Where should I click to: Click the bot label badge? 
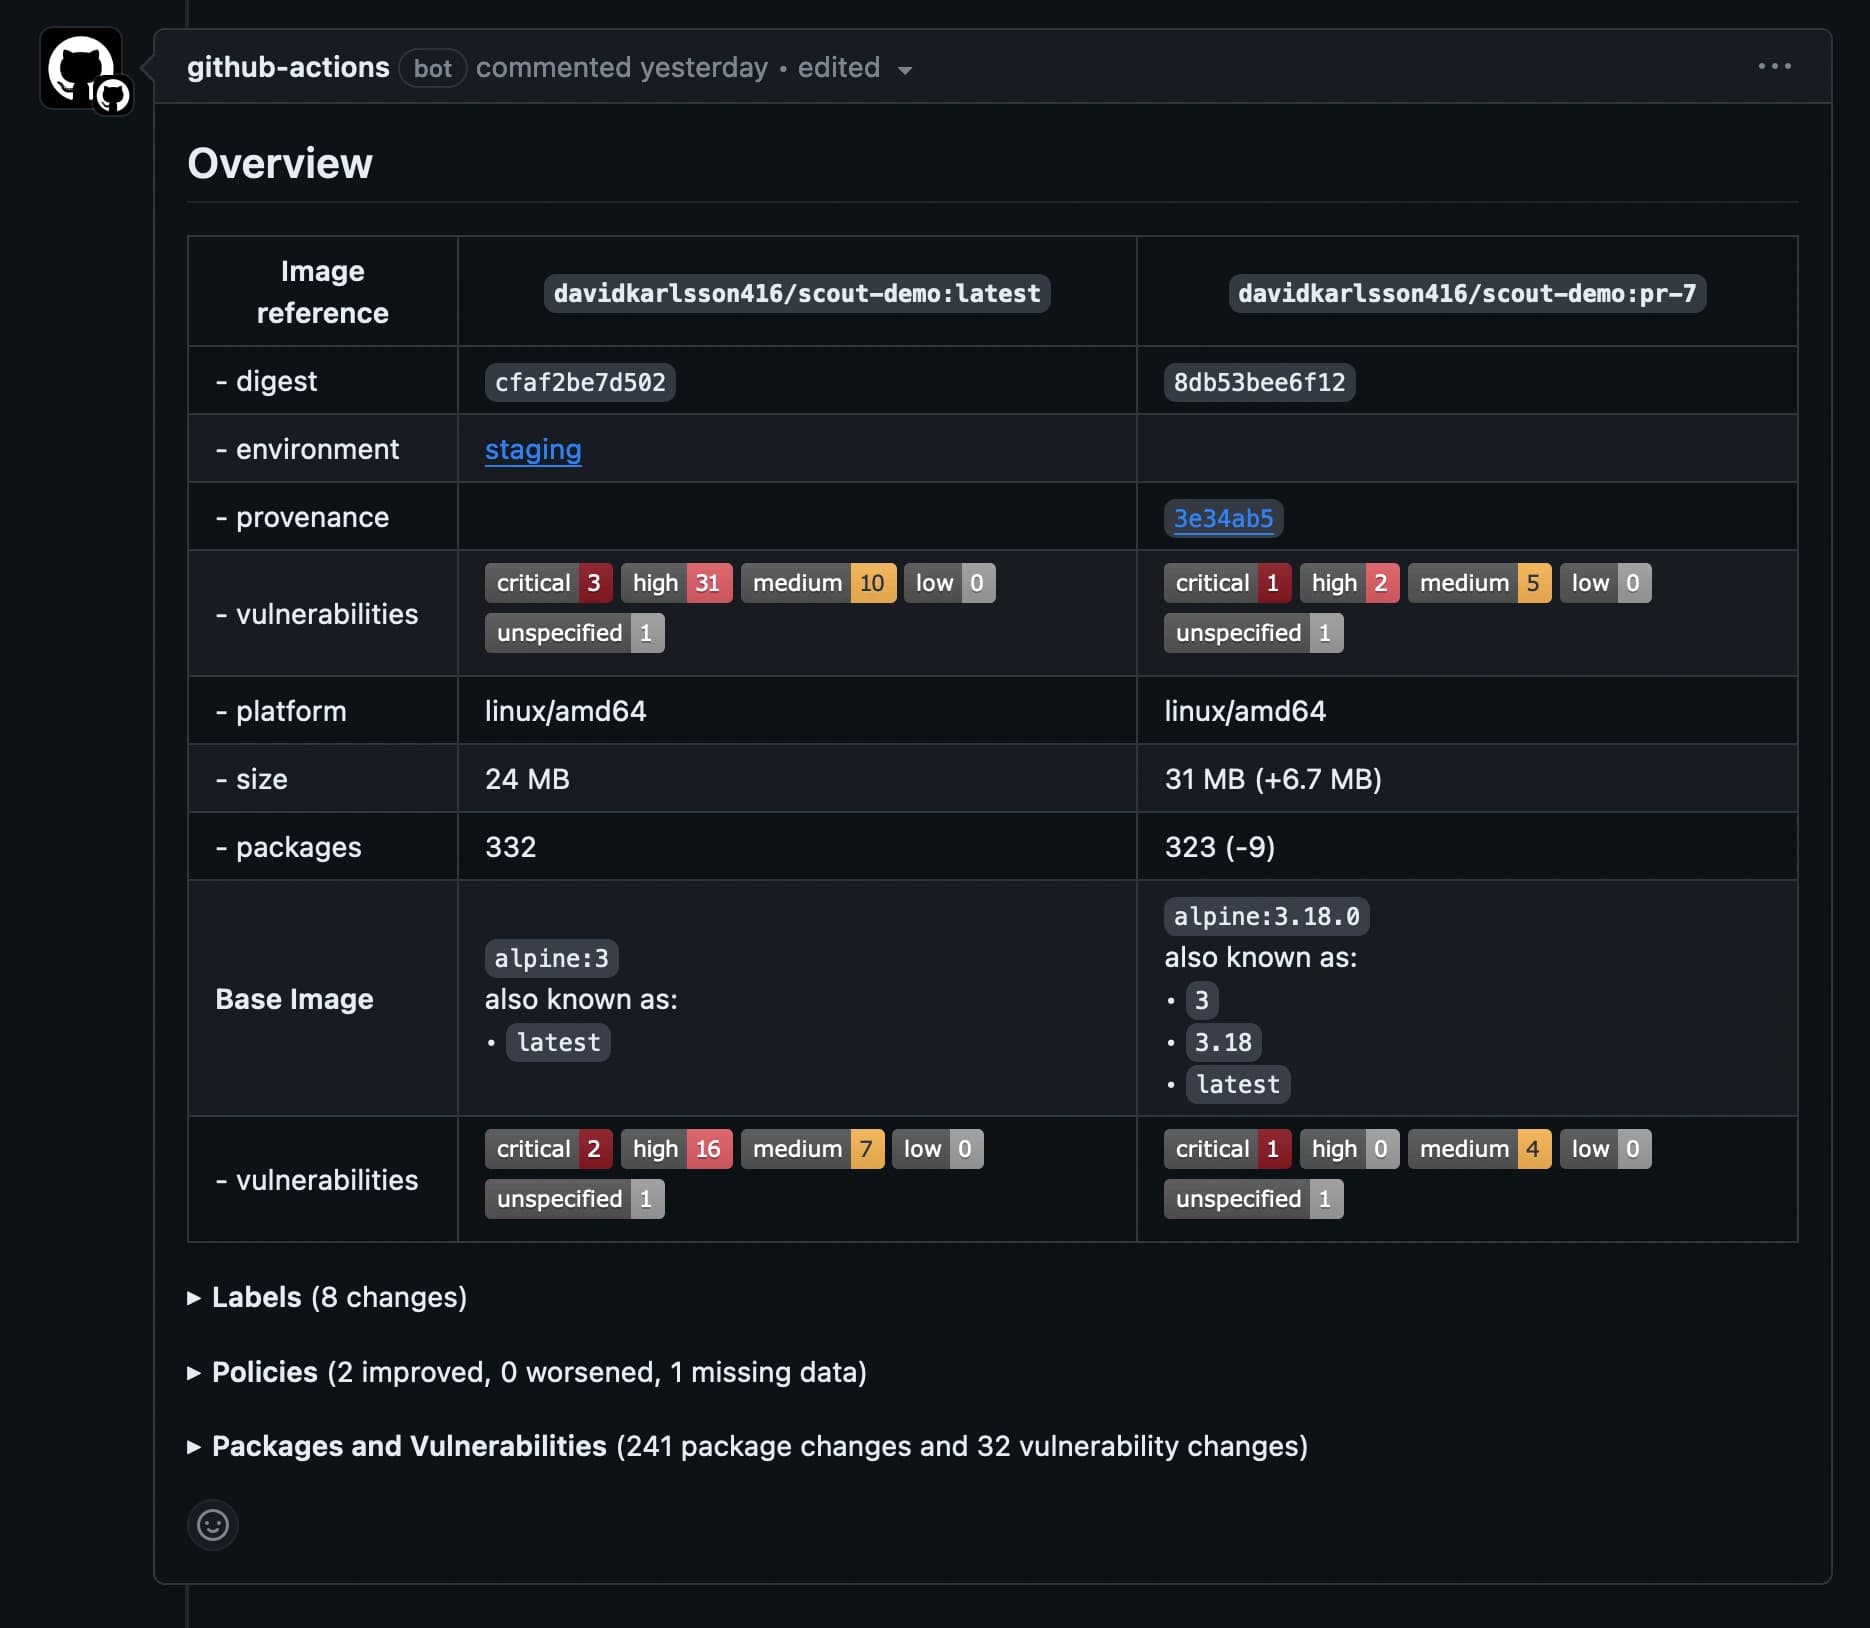pos(433,68)
